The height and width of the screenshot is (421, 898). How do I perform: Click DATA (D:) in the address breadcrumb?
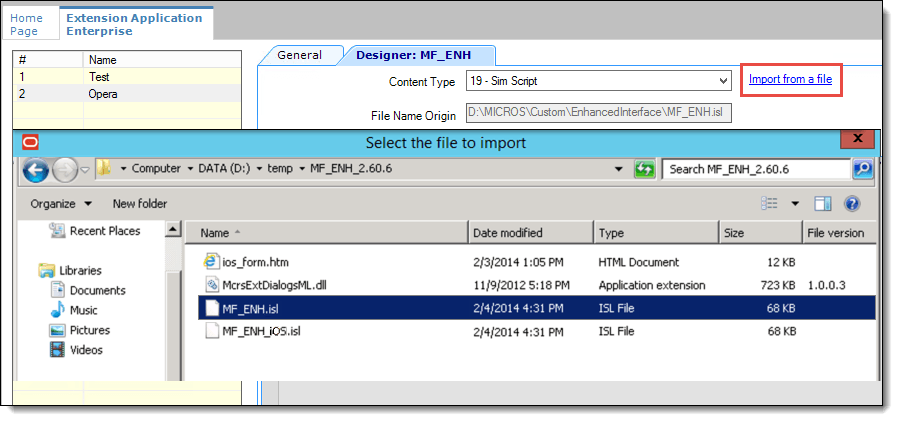[225, 168]
